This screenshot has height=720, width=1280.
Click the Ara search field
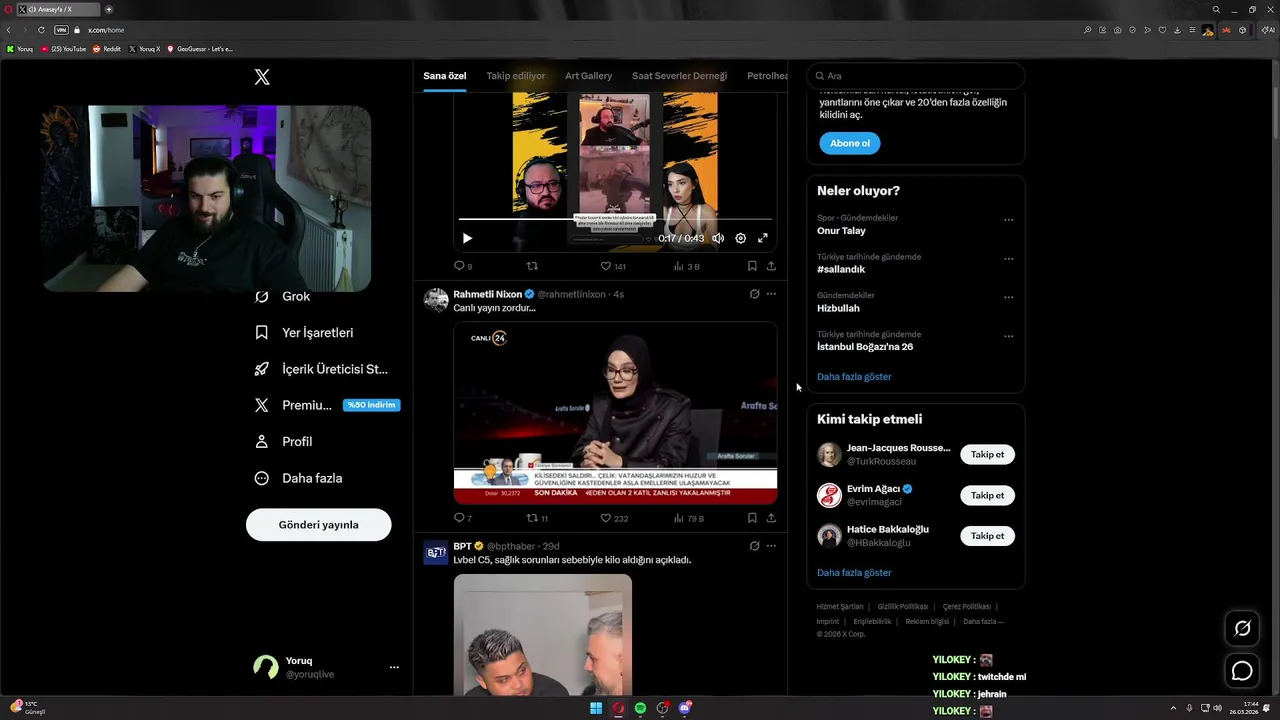click(x=916, y=76)
